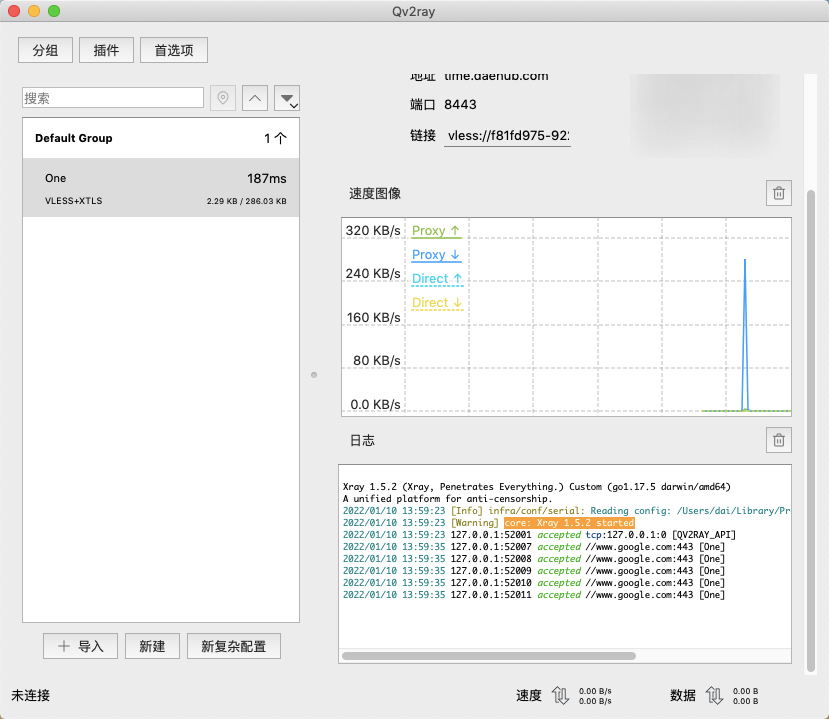Click the locate connection pin icon

click(223, 98)
